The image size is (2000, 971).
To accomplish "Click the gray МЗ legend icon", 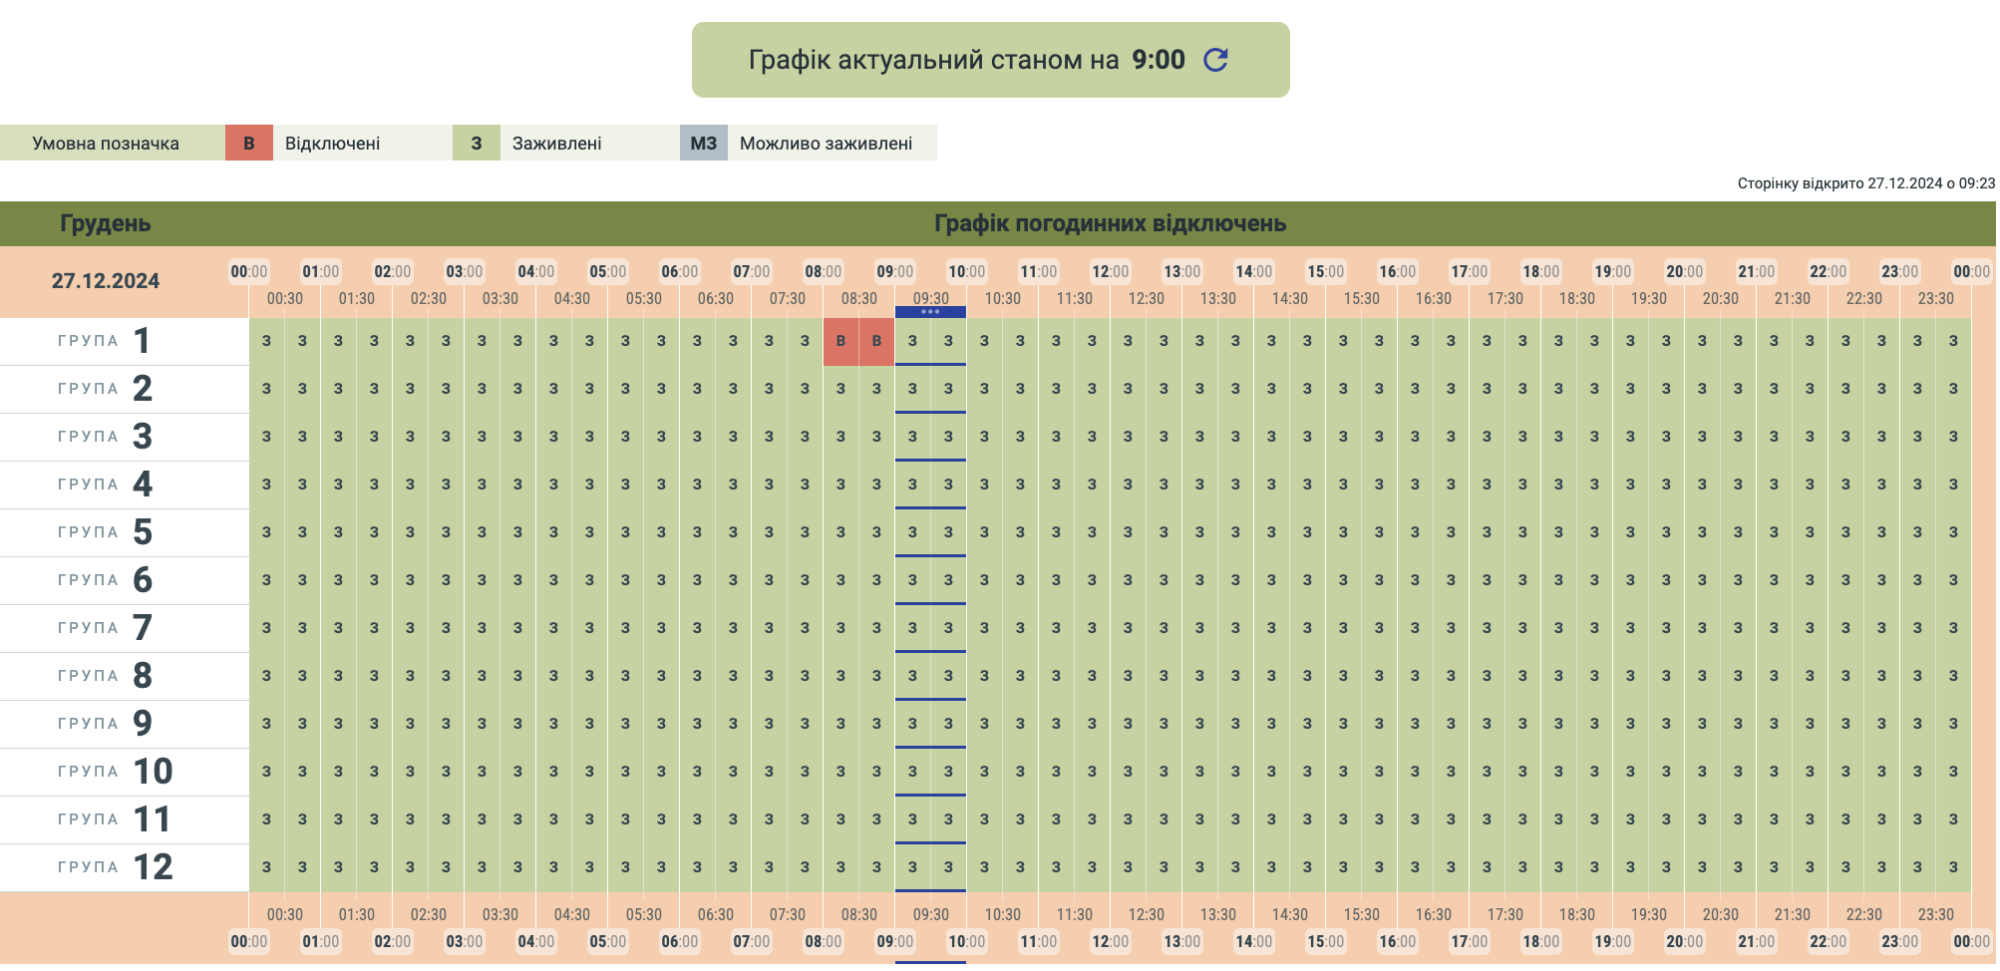I will [703, 143].
